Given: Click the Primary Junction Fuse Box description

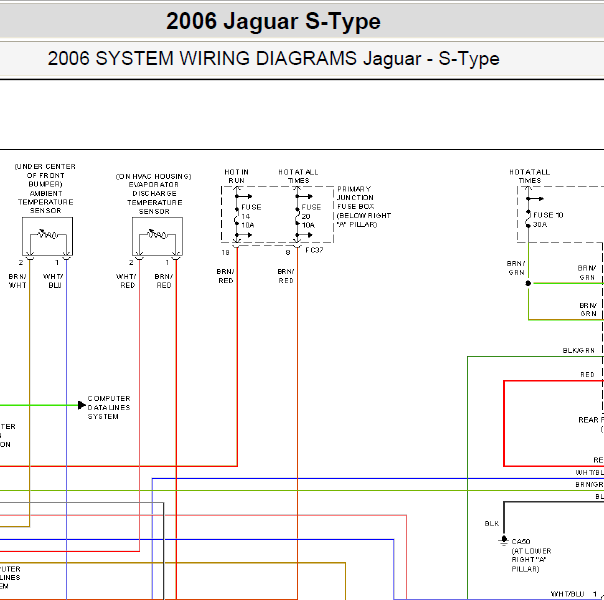Looking at the screenshot, I should click(364, 207).
